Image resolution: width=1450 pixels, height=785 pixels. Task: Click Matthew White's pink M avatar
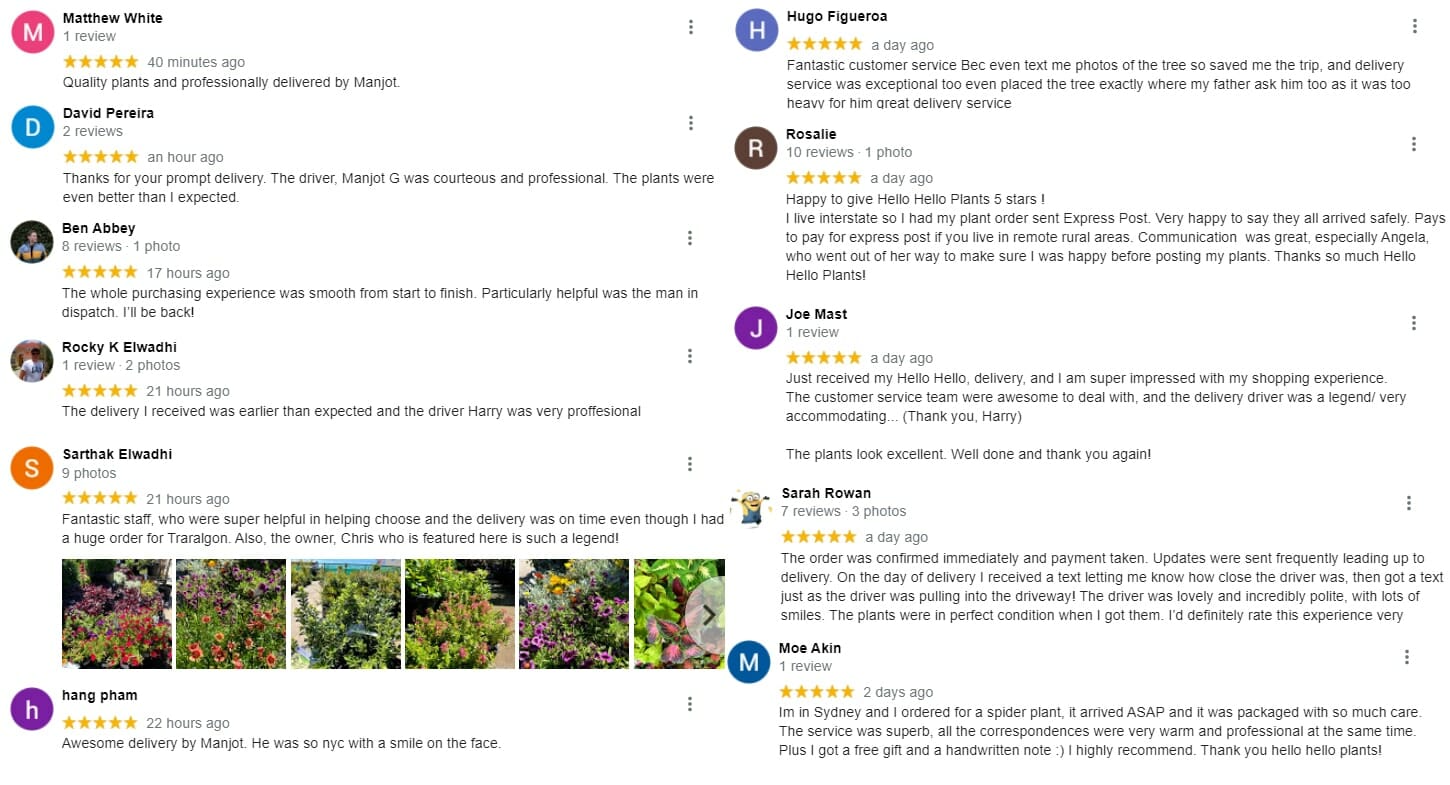point(32,32)
